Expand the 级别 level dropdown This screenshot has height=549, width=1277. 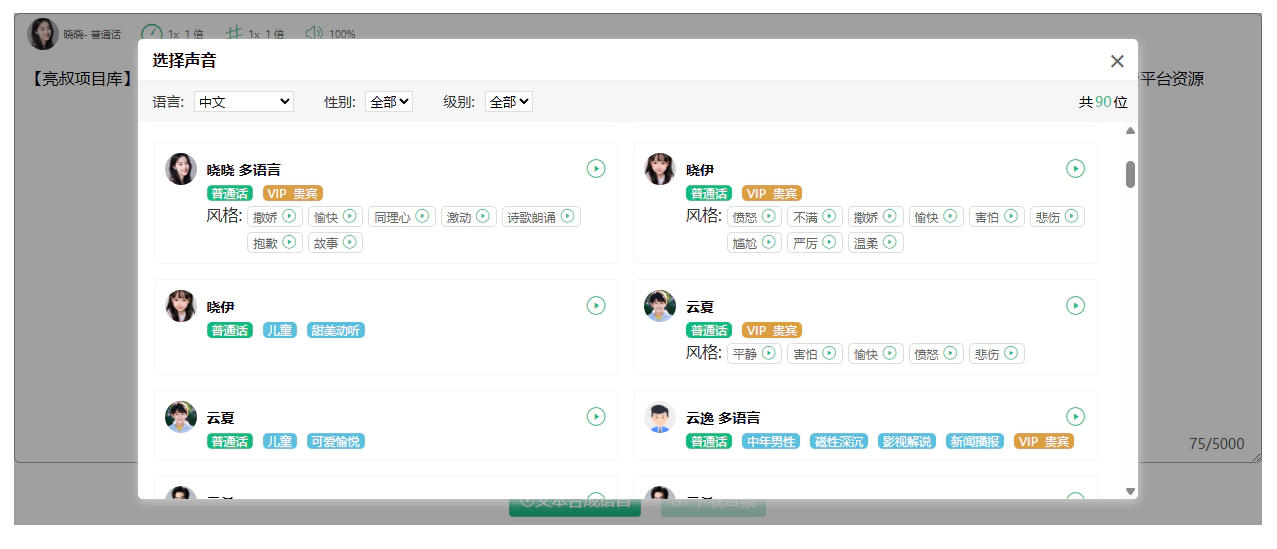point(508,101)
